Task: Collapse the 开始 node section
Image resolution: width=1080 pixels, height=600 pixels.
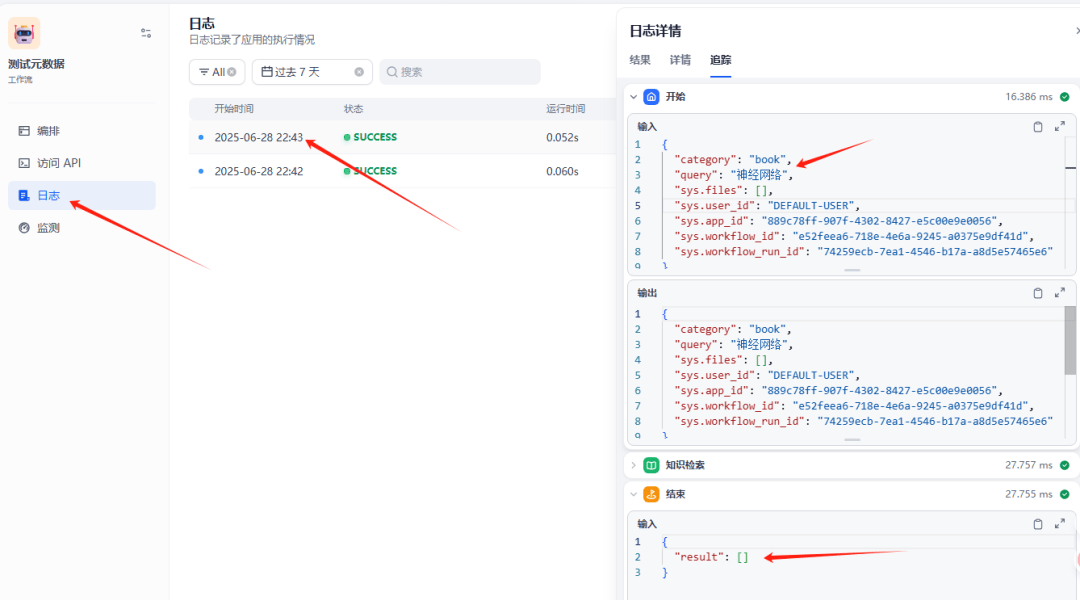Action: (x=633, y=97)
